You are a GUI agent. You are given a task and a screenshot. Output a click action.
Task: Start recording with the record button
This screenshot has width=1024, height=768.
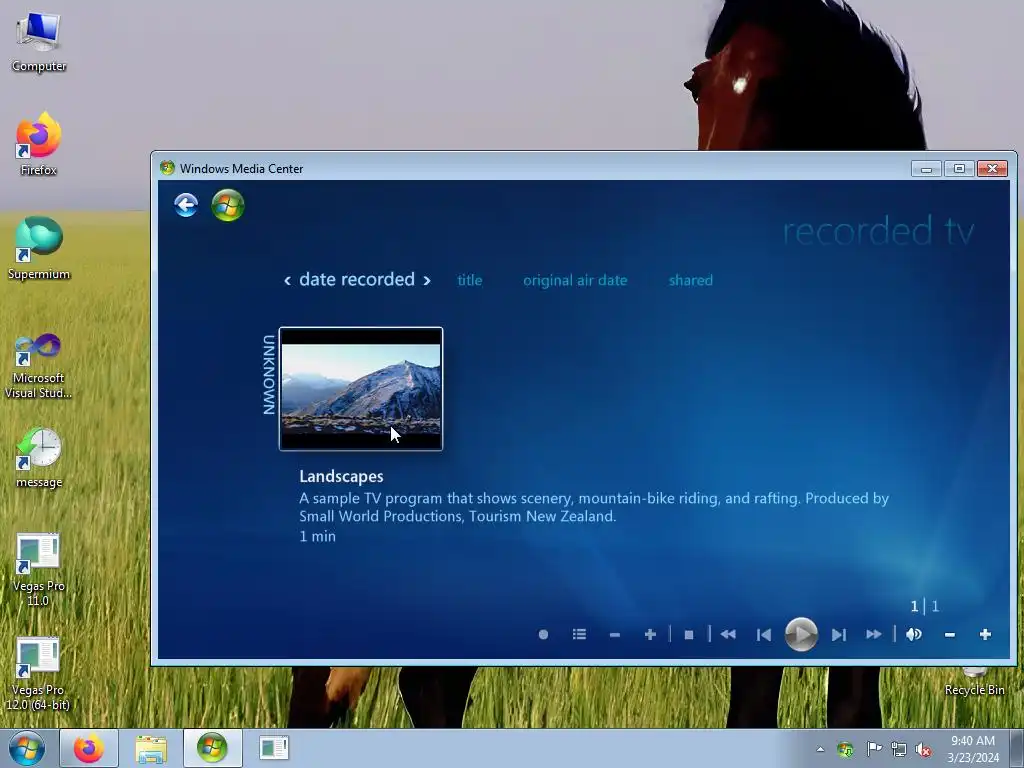[543, 634]
